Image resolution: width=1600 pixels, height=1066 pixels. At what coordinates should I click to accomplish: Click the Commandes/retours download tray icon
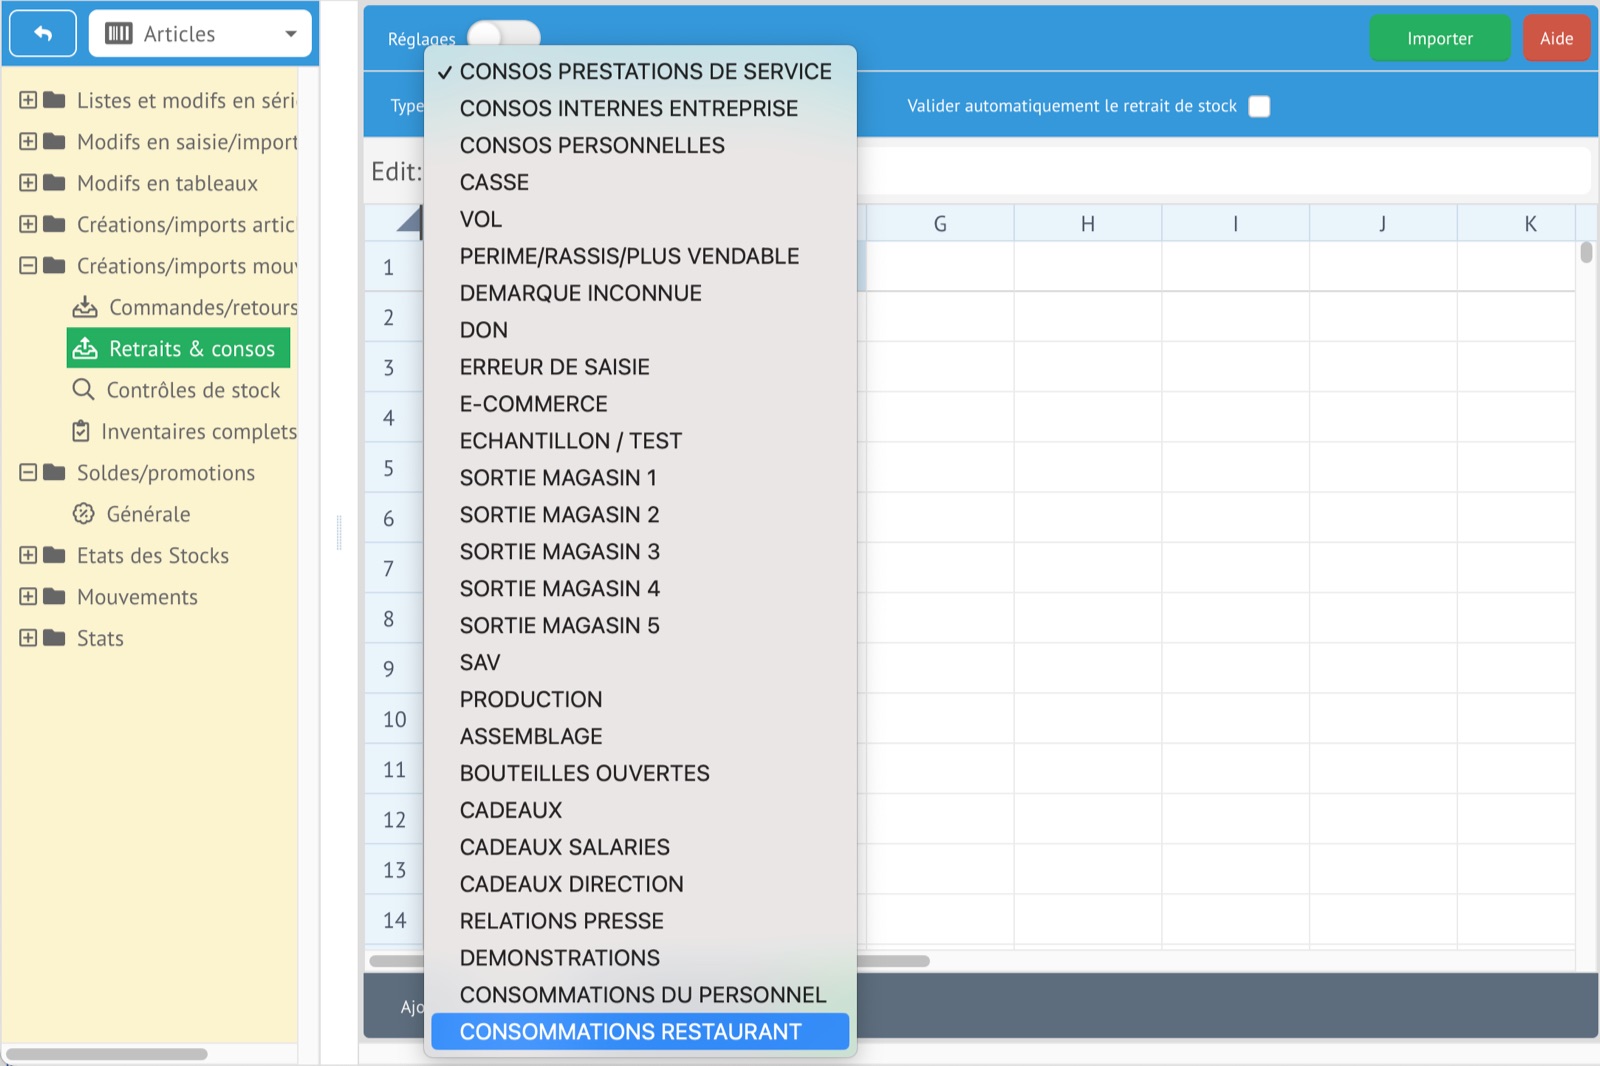[x=85, y=307]
